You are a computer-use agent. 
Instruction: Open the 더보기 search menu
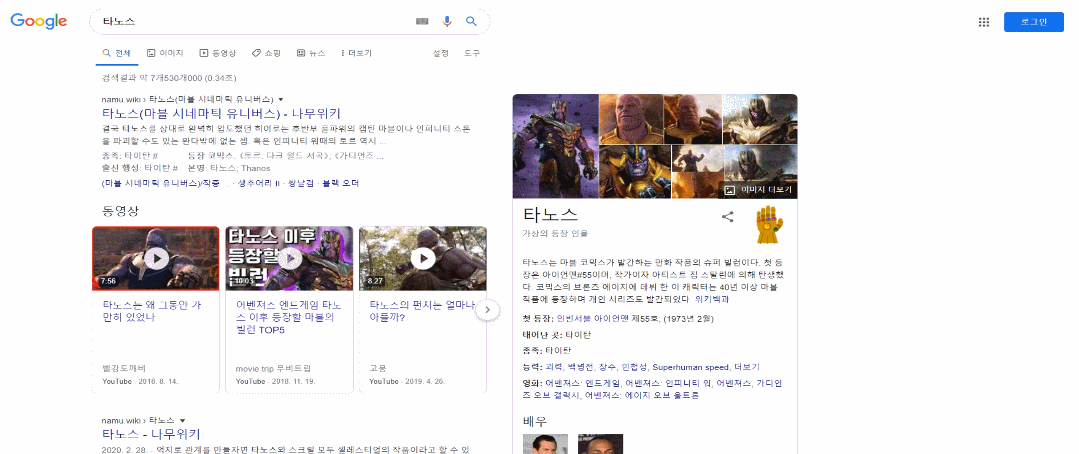click(356, 53)
